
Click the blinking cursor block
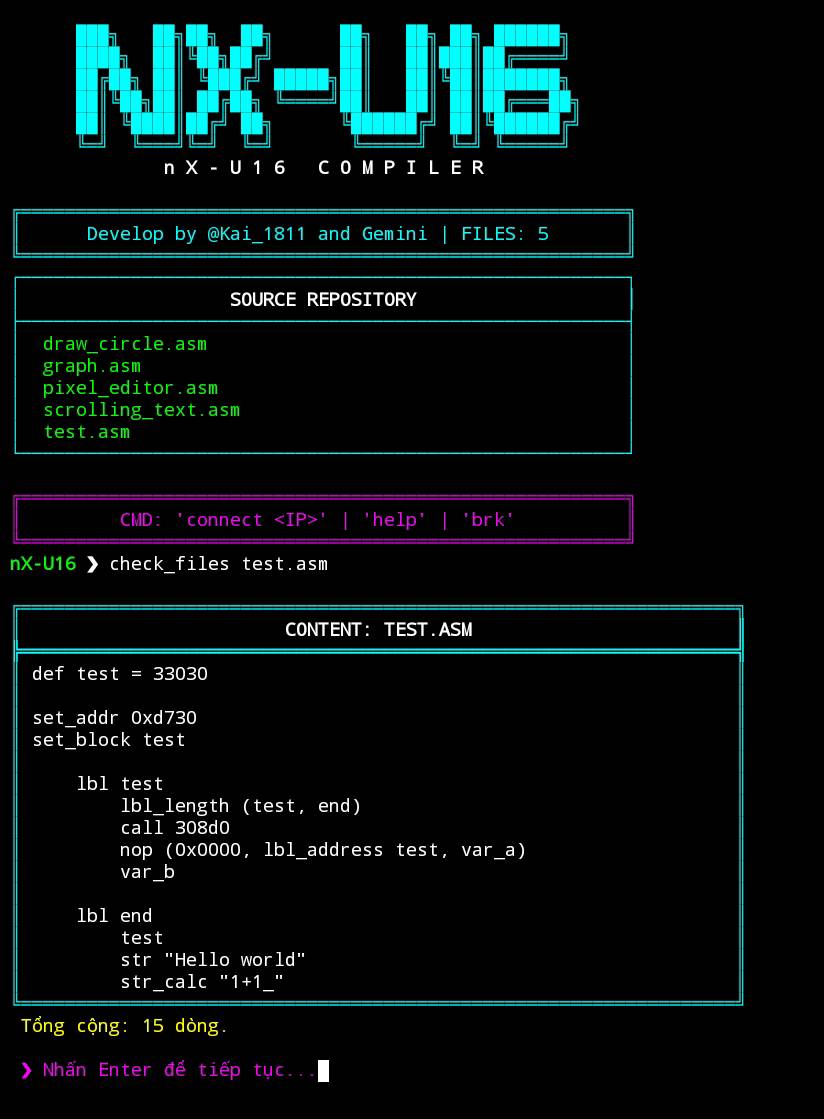click(323, 1071)
